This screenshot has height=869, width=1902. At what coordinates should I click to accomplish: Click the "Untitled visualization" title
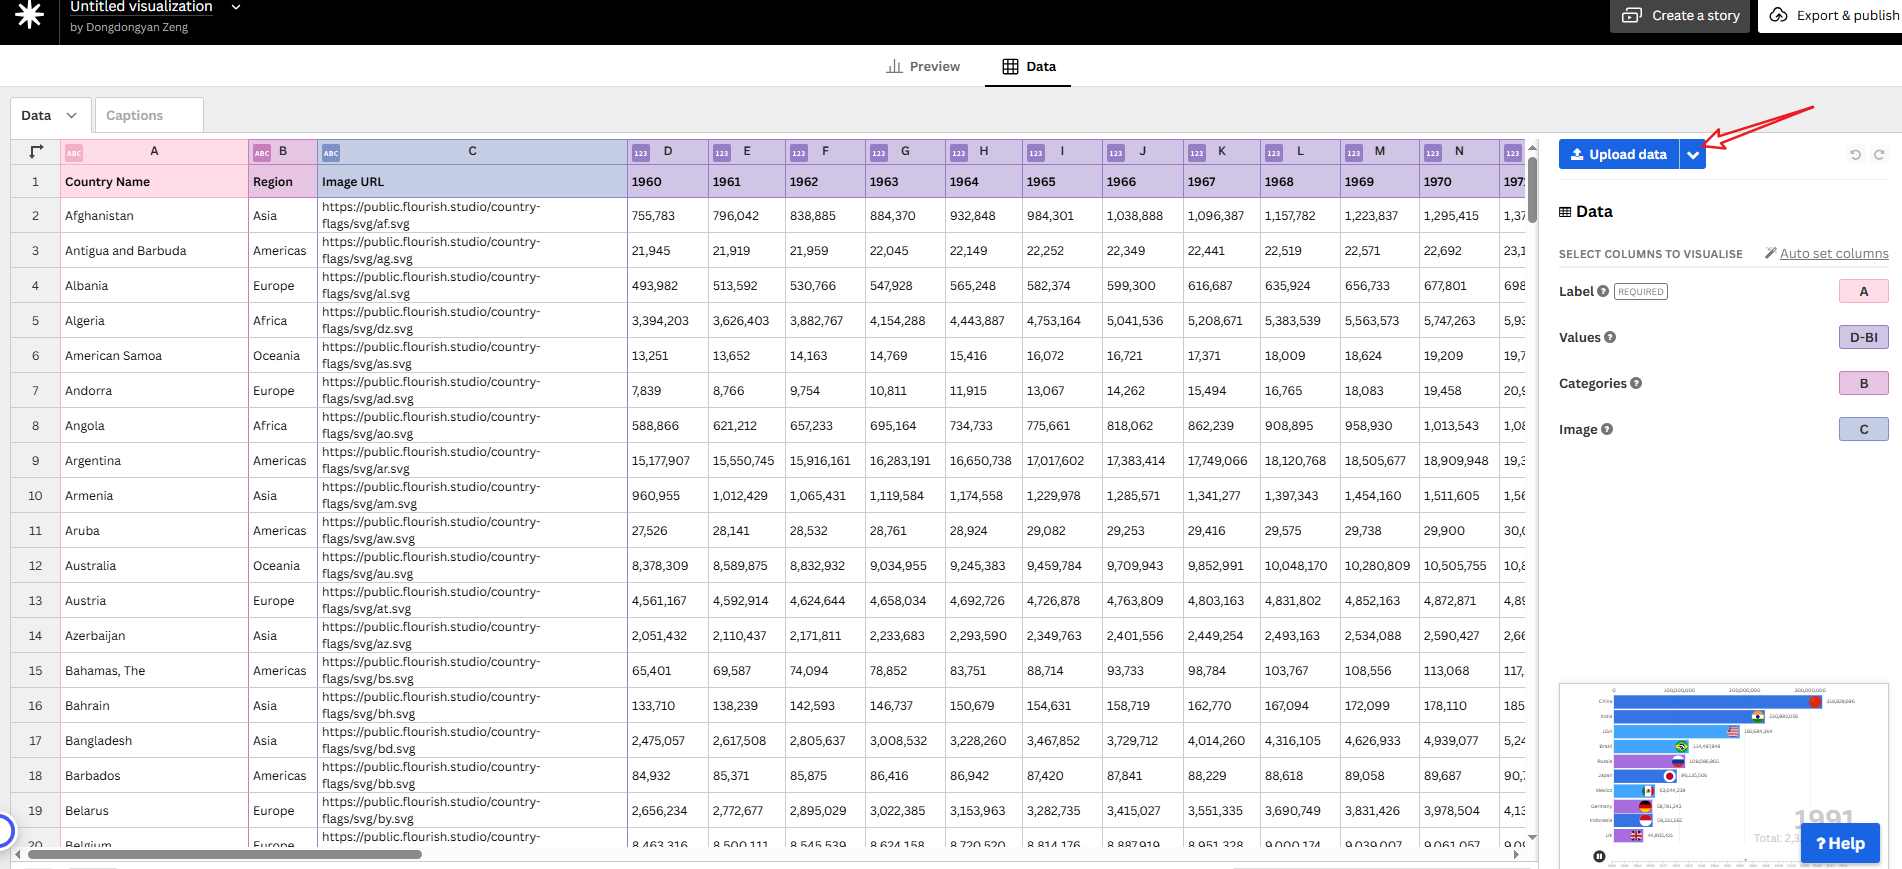[141, 7]
